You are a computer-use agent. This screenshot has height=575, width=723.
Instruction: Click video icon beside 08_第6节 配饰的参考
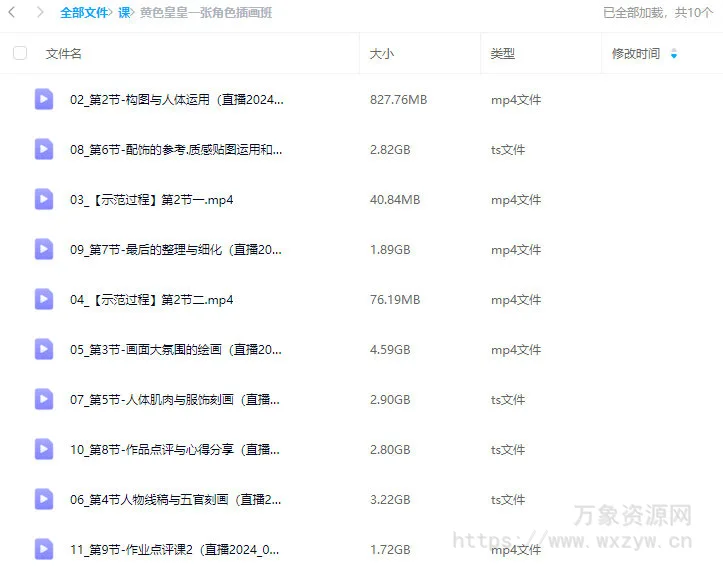pos(44,149)
